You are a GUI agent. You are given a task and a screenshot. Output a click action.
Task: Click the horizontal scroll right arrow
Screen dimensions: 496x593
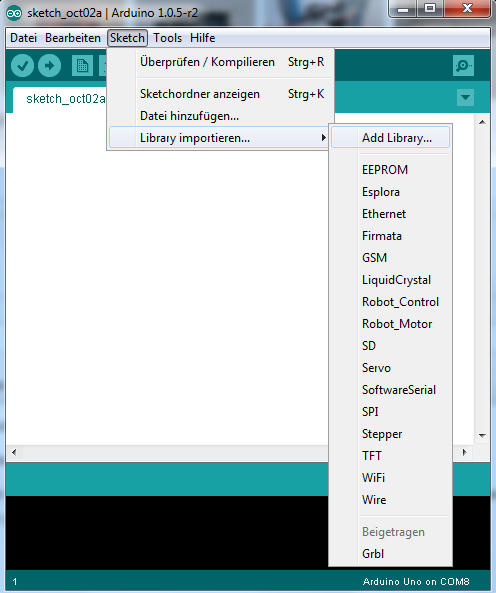pyautogui.click(x=465, y=452)
